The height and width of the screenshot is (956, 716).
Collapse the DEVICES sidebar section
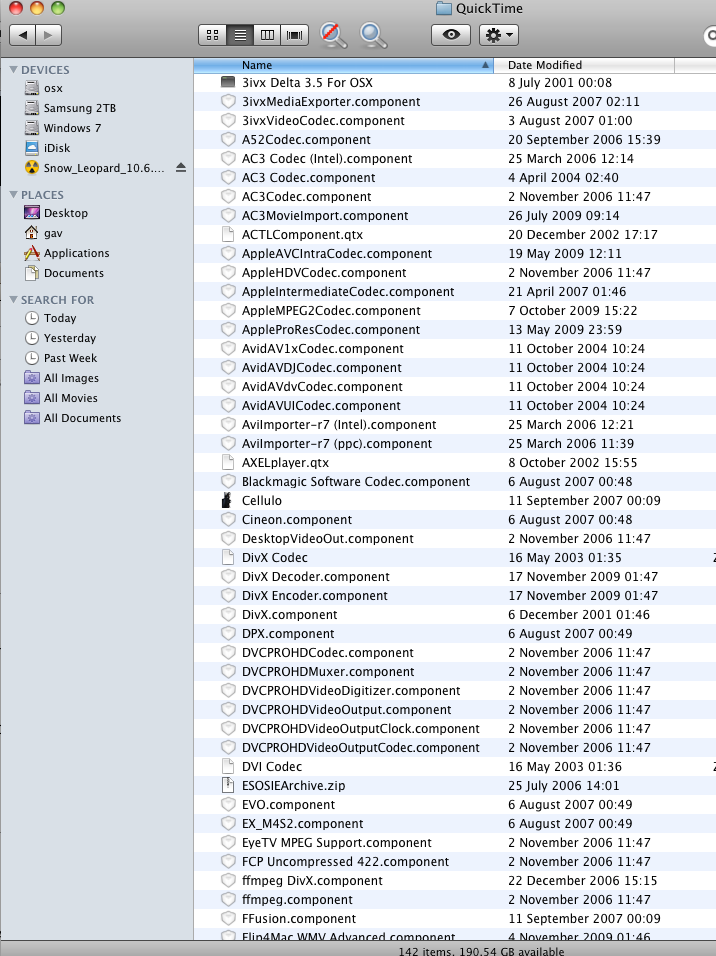coord(13,70)
